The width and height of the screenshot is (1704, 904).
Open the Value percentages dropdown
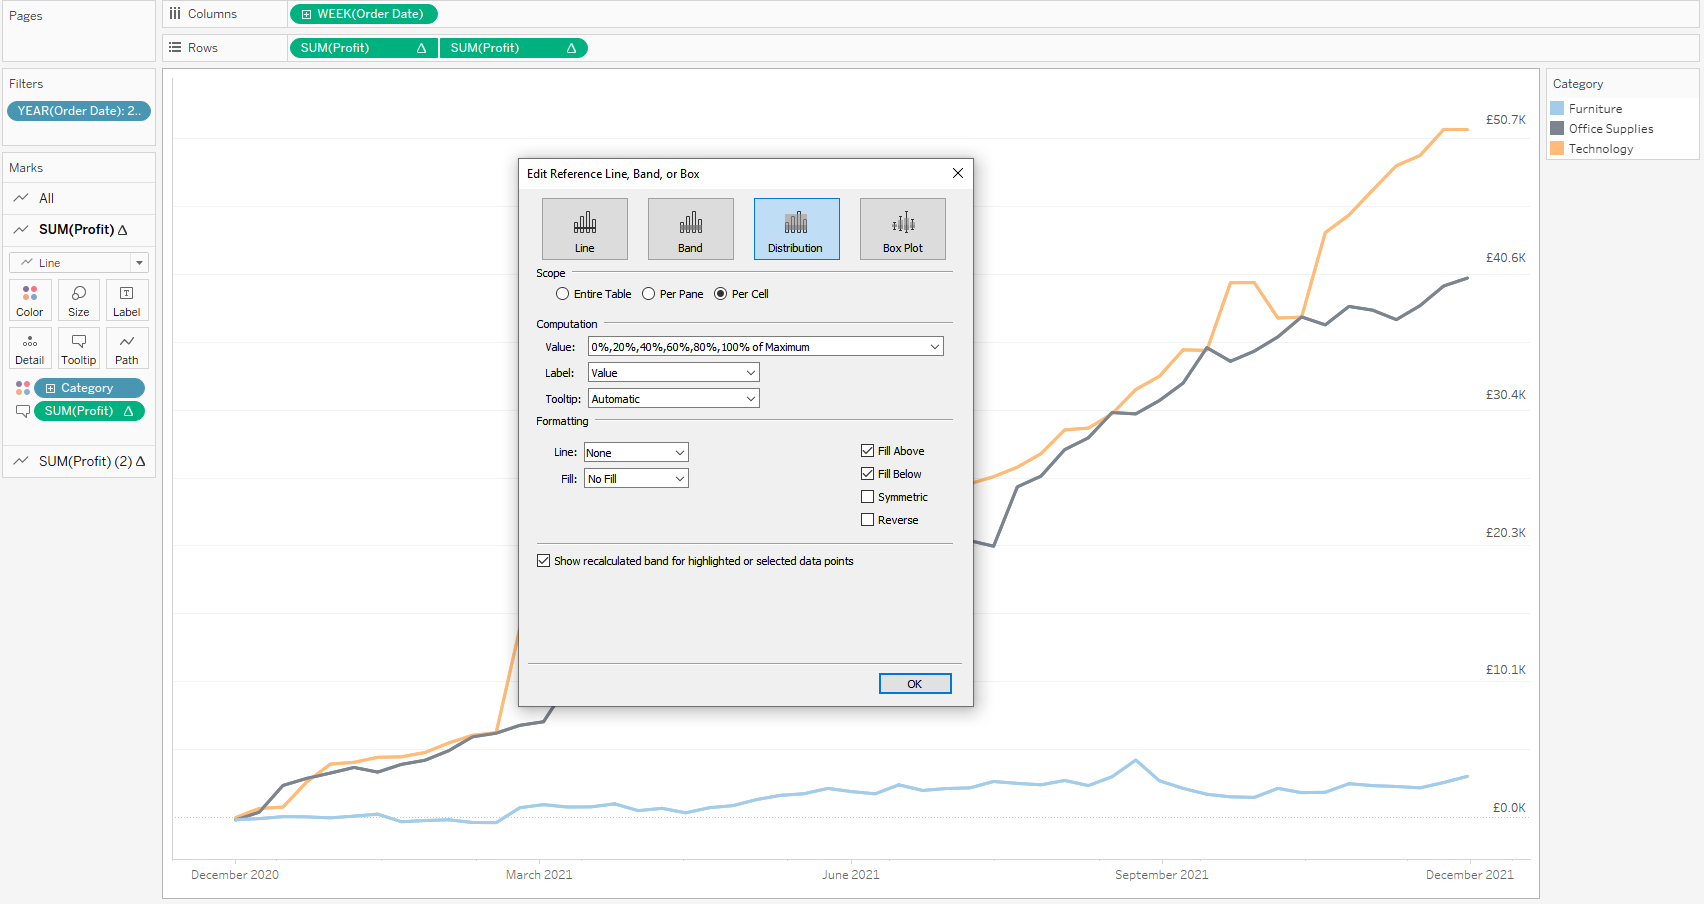tap(765, 347)
